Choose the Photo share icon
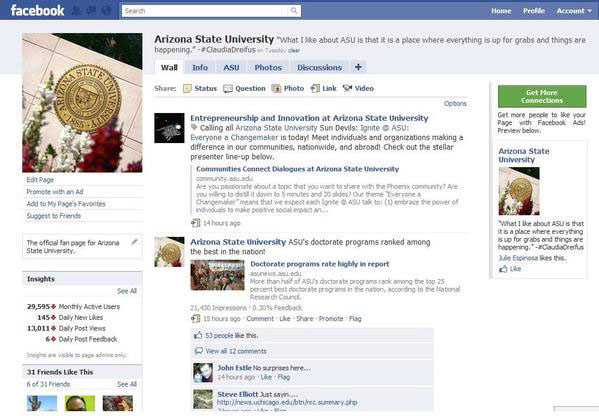Viewport: 599px width, 416px height. point(276,89)
